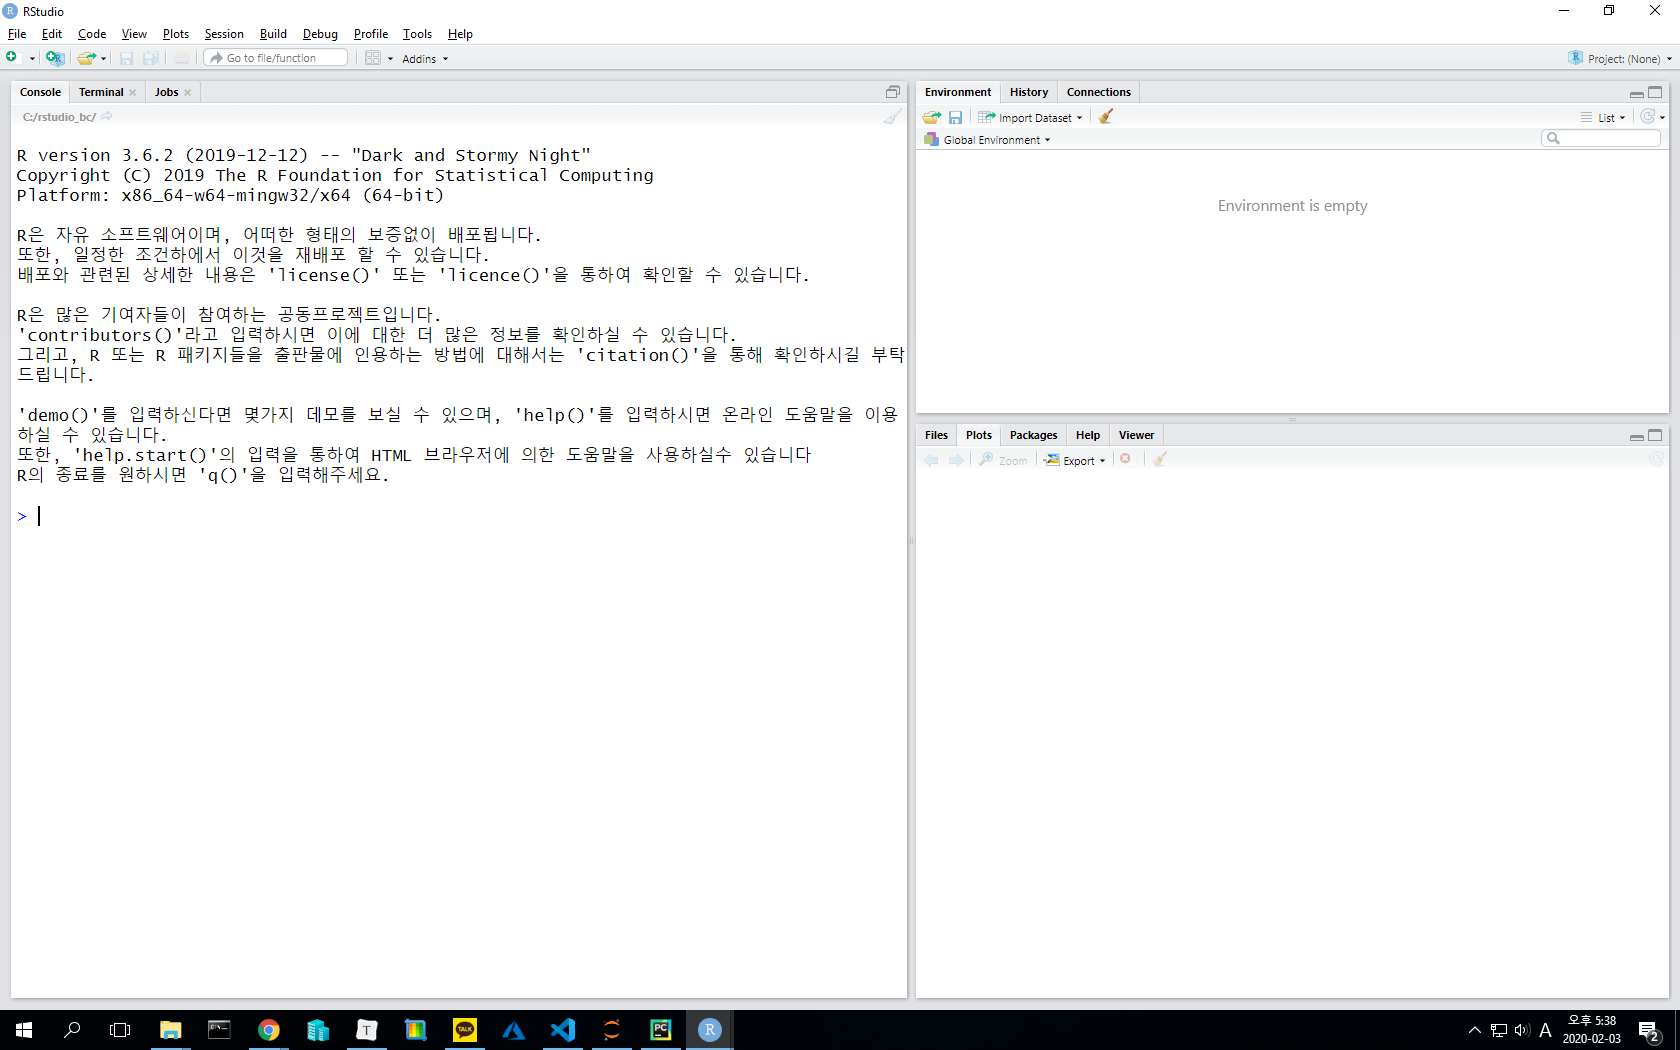Go to next plot arrow
This screenshot has width=1680, height=1050.
[956, 460]
